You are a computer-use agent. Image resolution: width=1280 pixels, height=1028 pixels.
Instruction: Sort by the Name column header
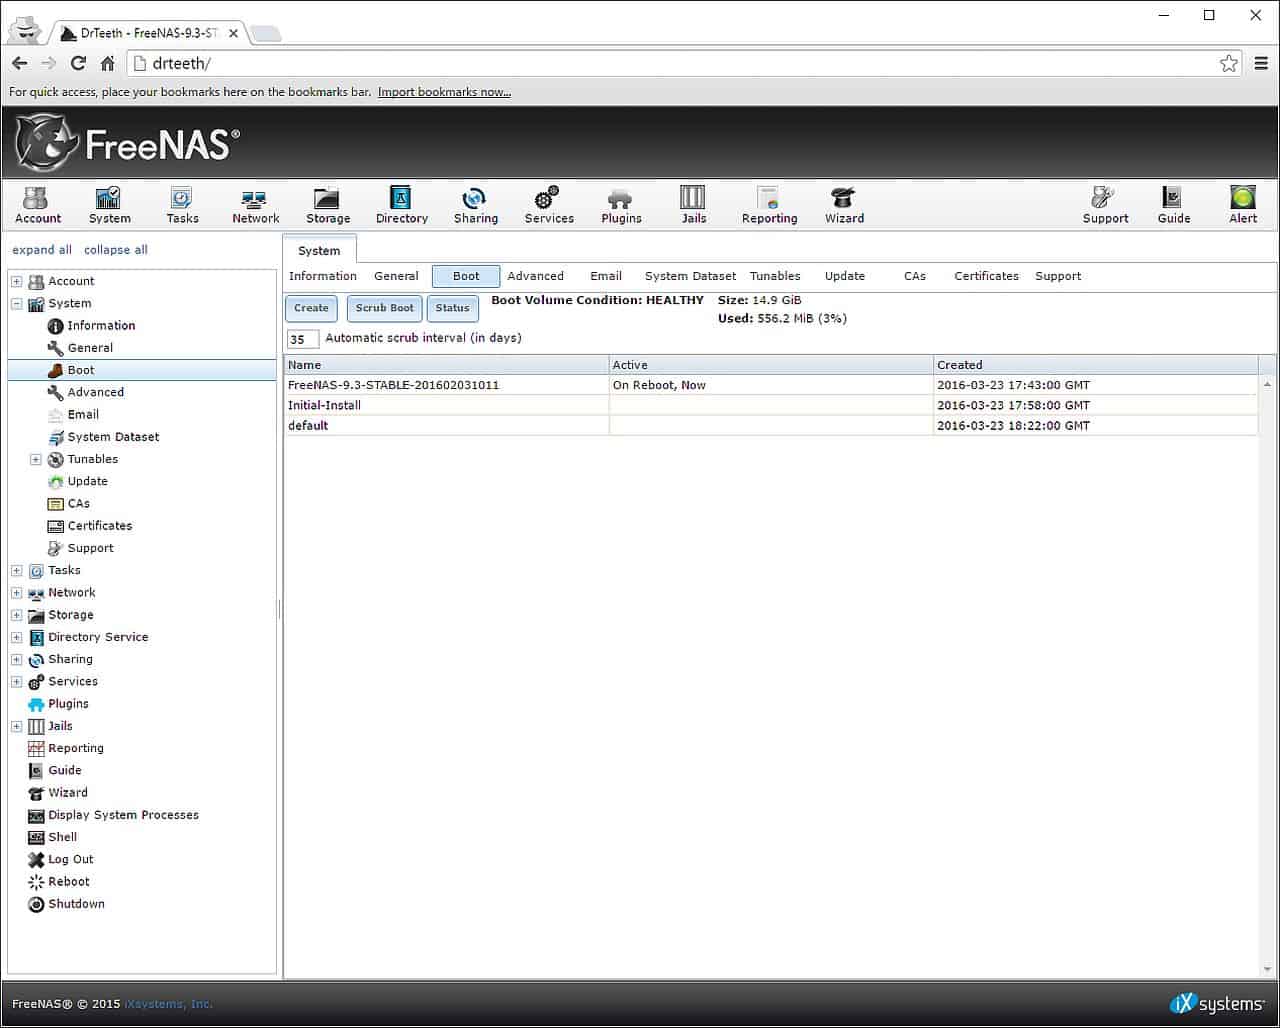click(x=446, y=365)
